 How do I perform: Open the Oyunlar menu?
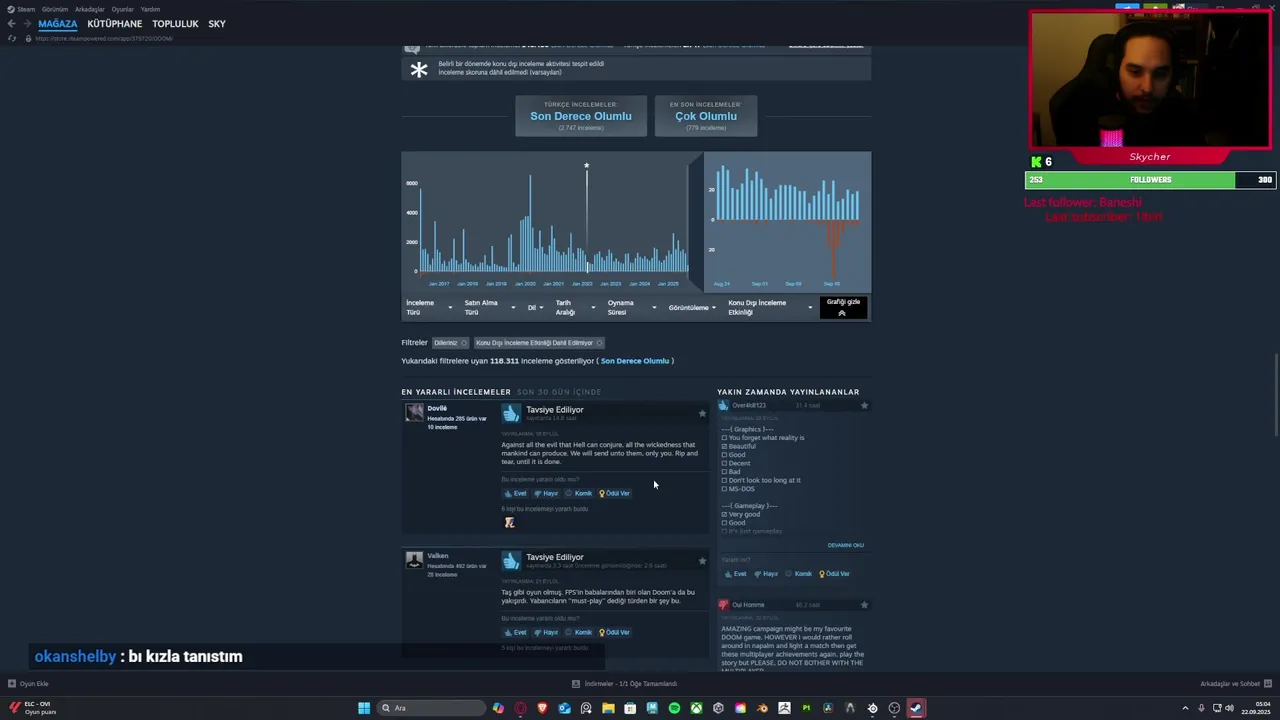click(123, 9)
